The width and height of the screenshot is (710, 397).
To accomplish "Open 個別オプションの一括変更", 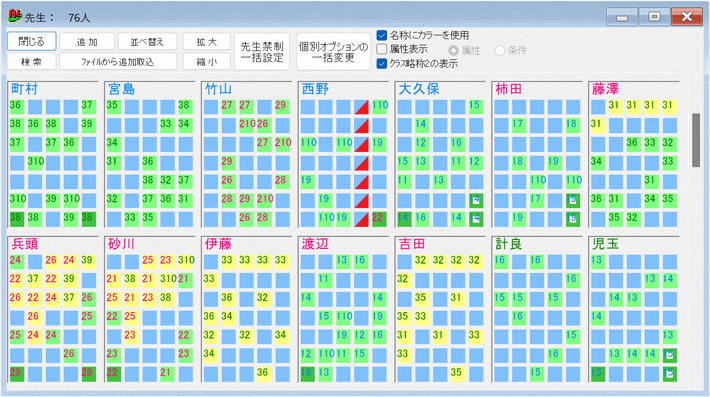I will (x=333, y=52).
